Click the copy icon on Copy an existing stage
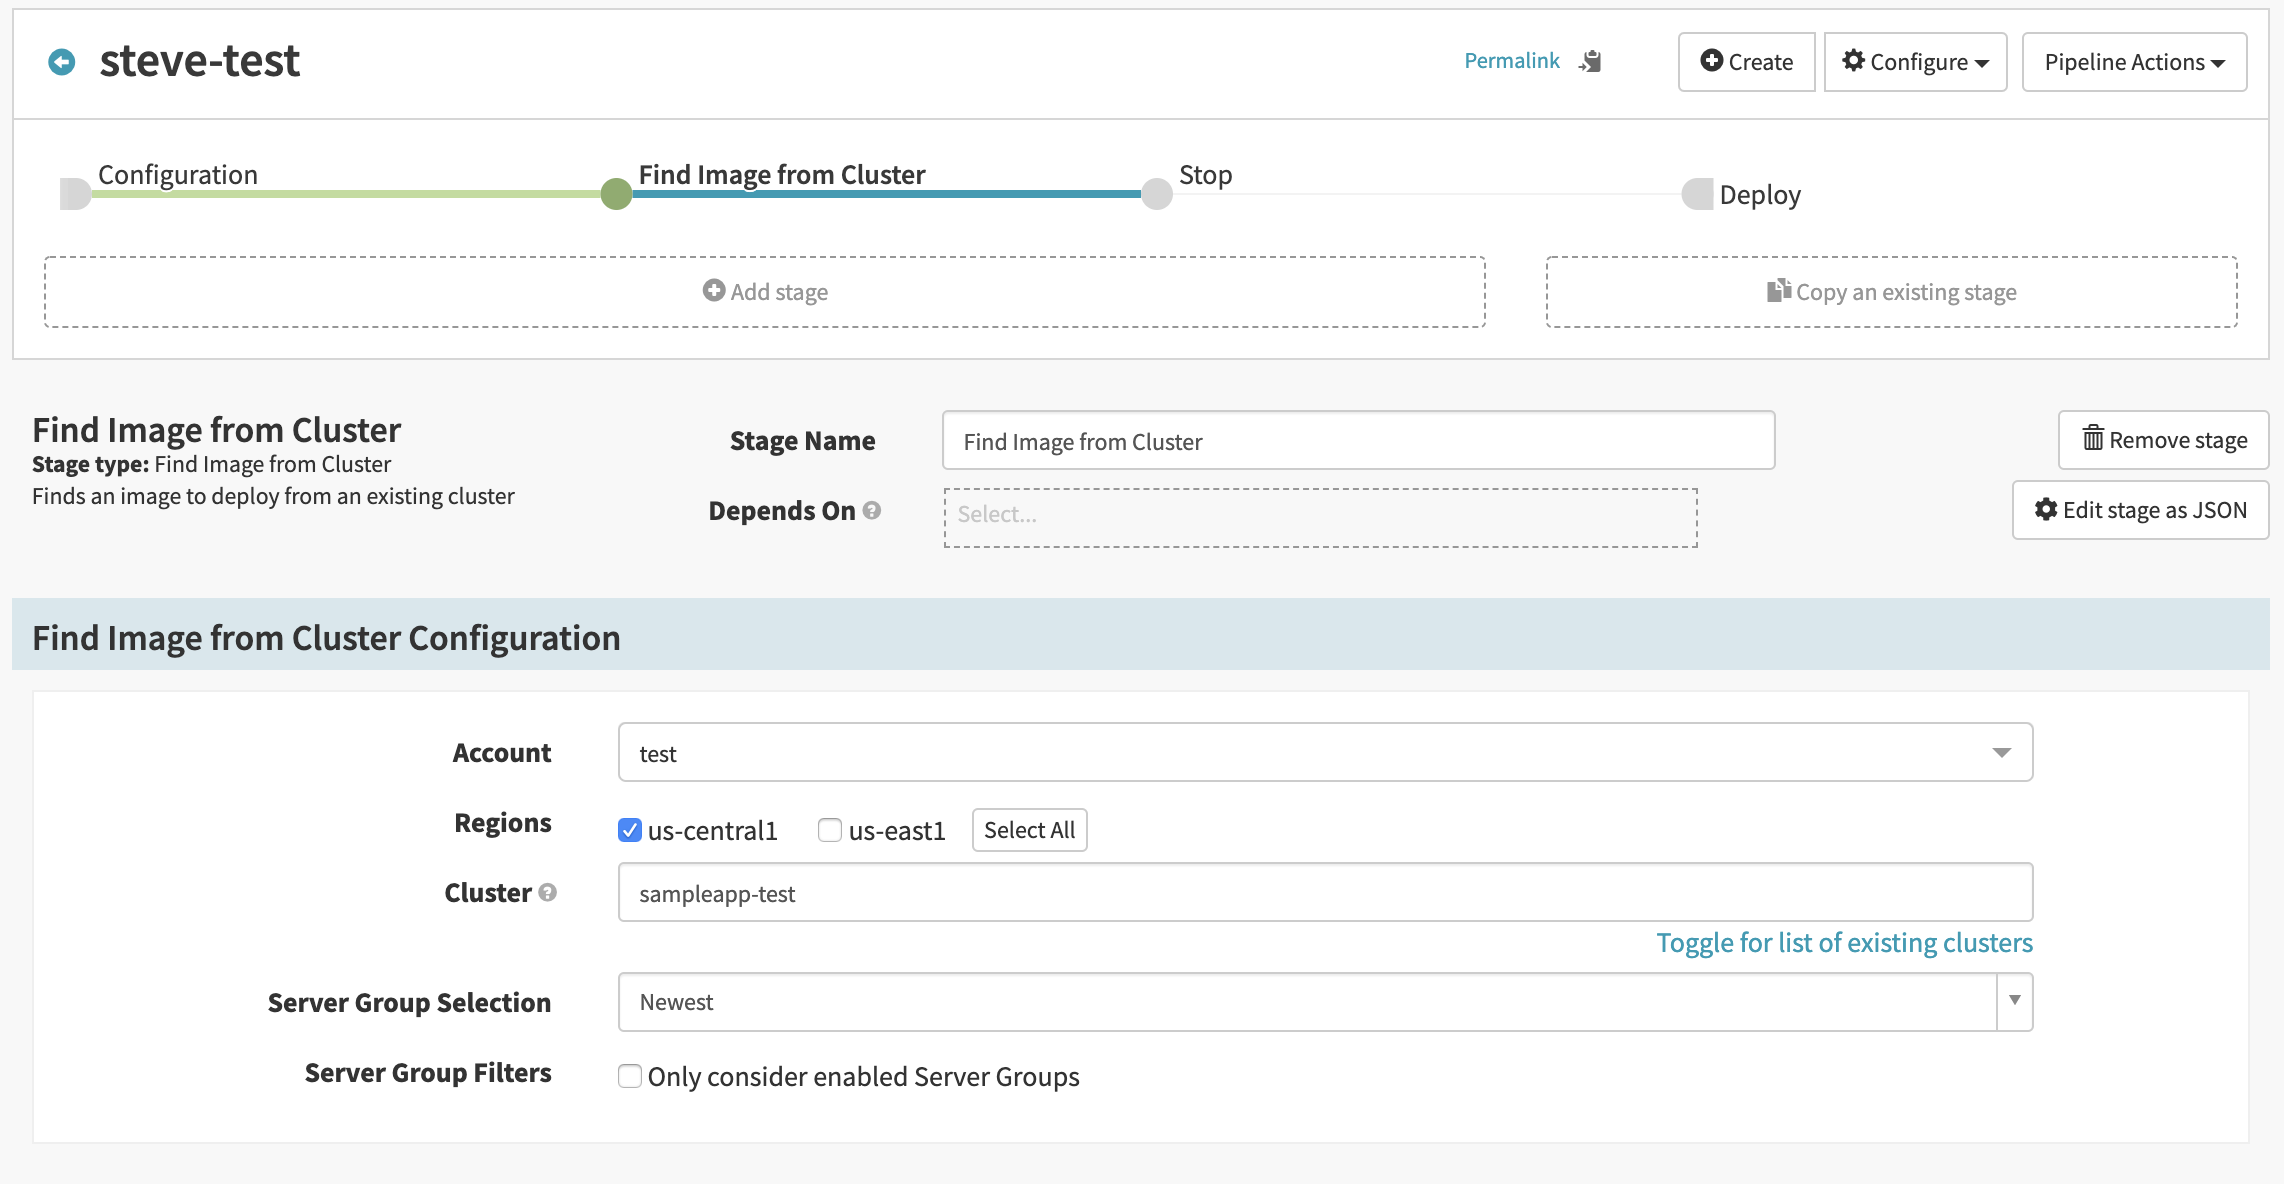Viewport: 2284px width, 1184px height. (x=1777, y=291)
